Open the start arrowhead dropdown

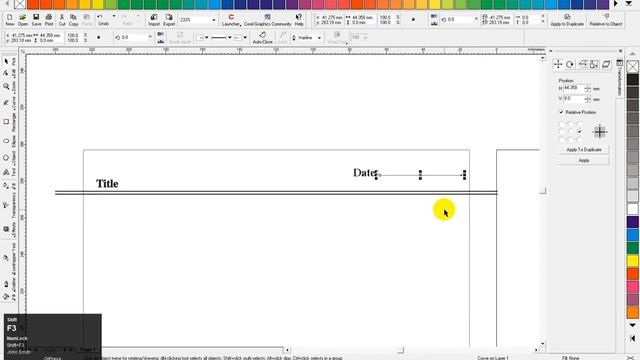(x=207, y=38)
